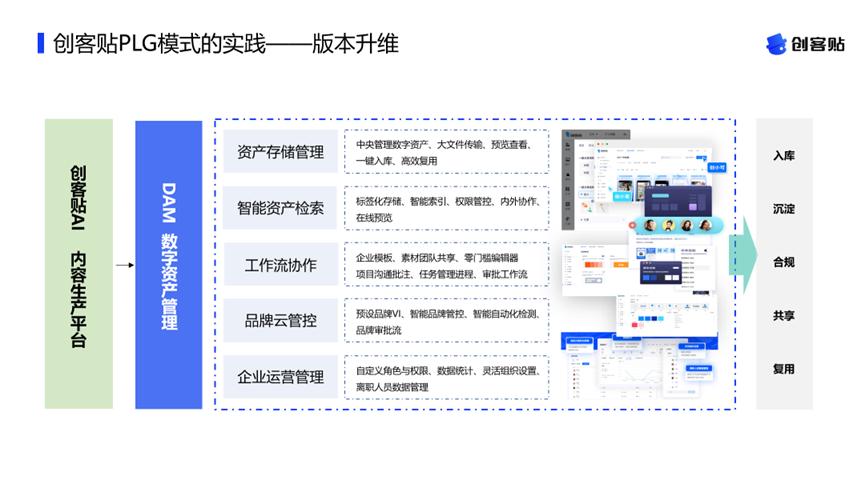Click the 创客贴 logo at top right
This screenshot has width=865, height=484.
805,44
